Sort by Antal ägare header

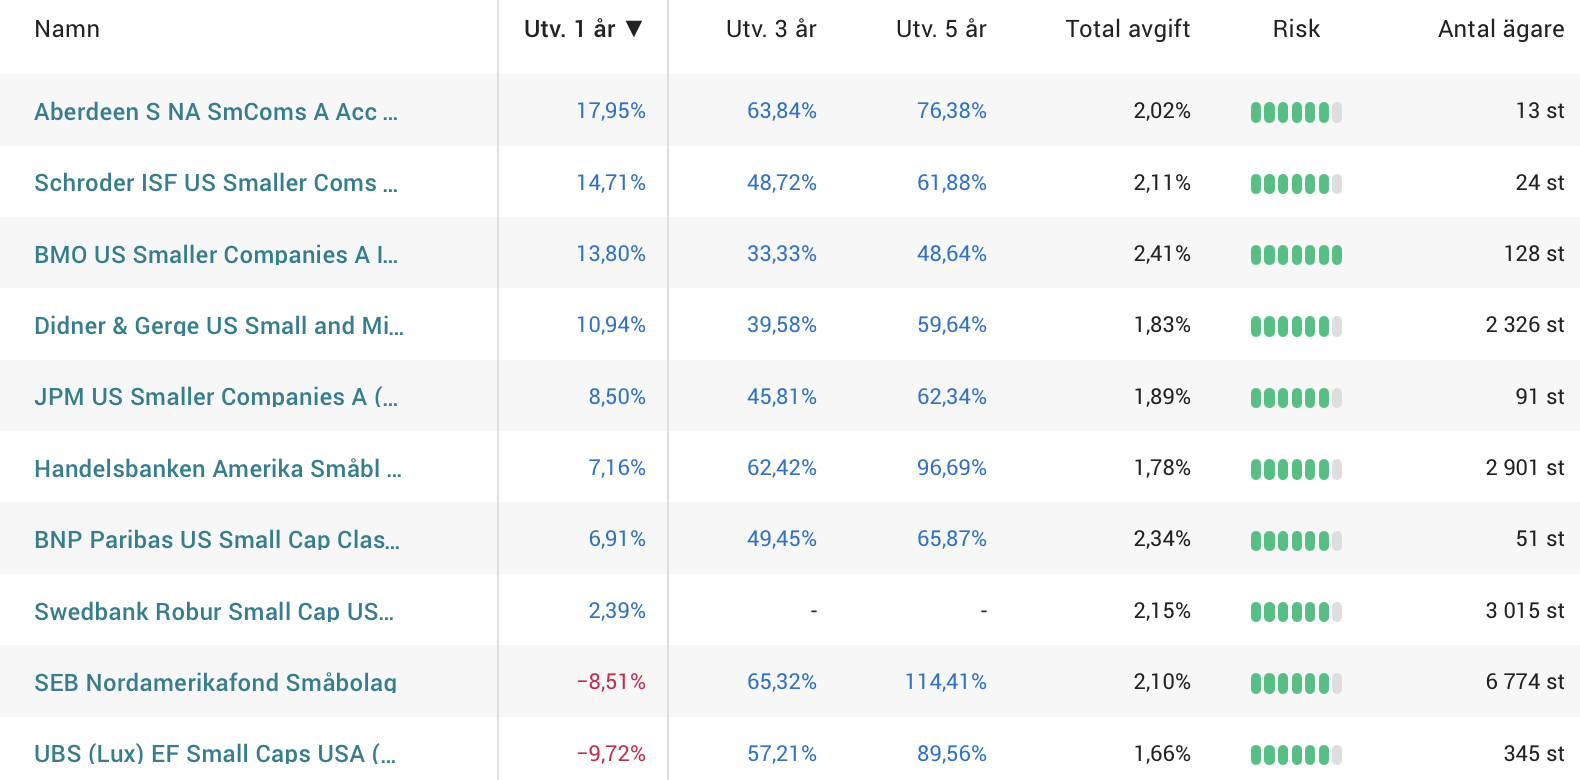(x=1500, y=29)
